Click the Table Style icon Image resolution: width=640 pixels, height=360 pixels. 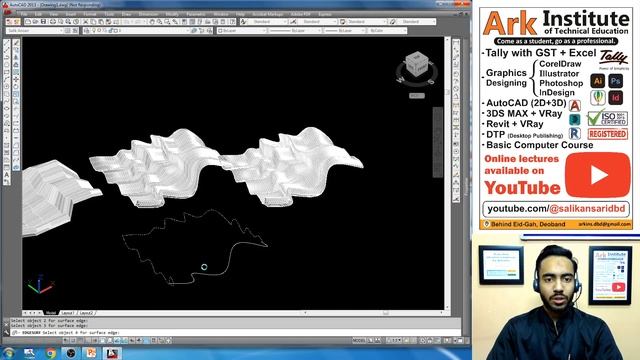click(342, 22)
